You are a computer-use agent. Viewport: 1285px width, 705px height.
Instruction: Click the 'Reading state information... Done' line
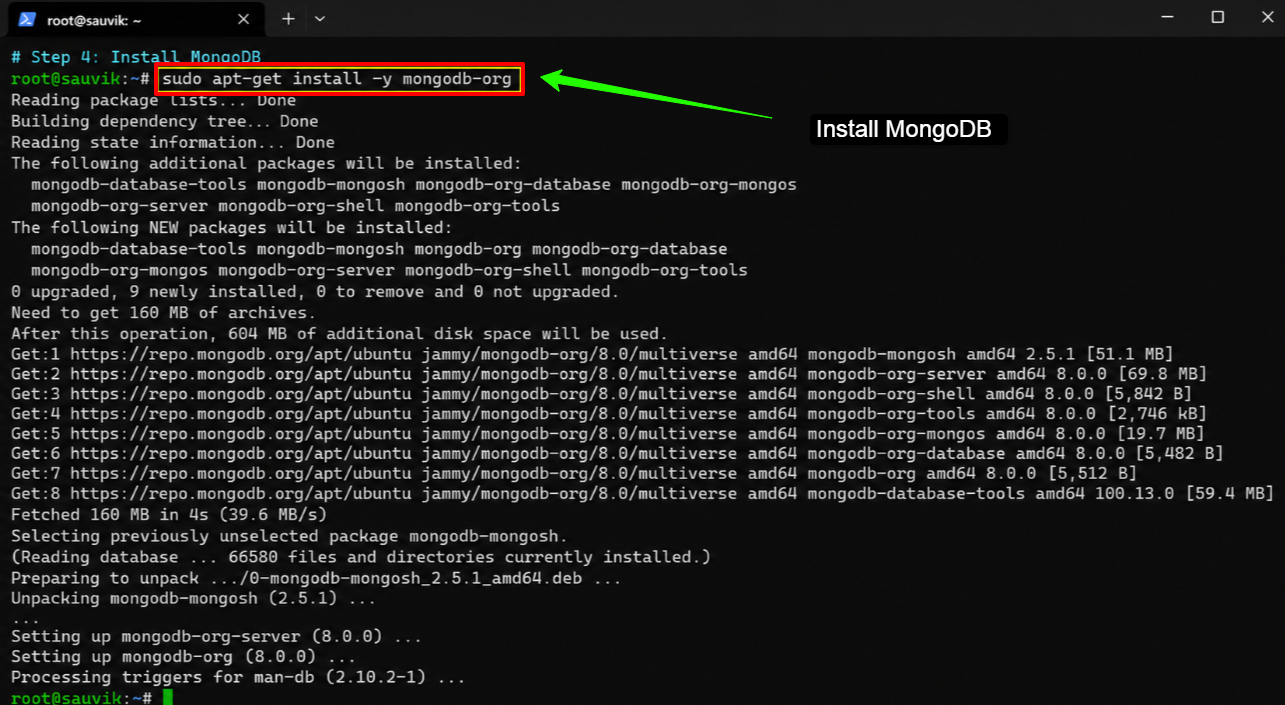(173, 142)
